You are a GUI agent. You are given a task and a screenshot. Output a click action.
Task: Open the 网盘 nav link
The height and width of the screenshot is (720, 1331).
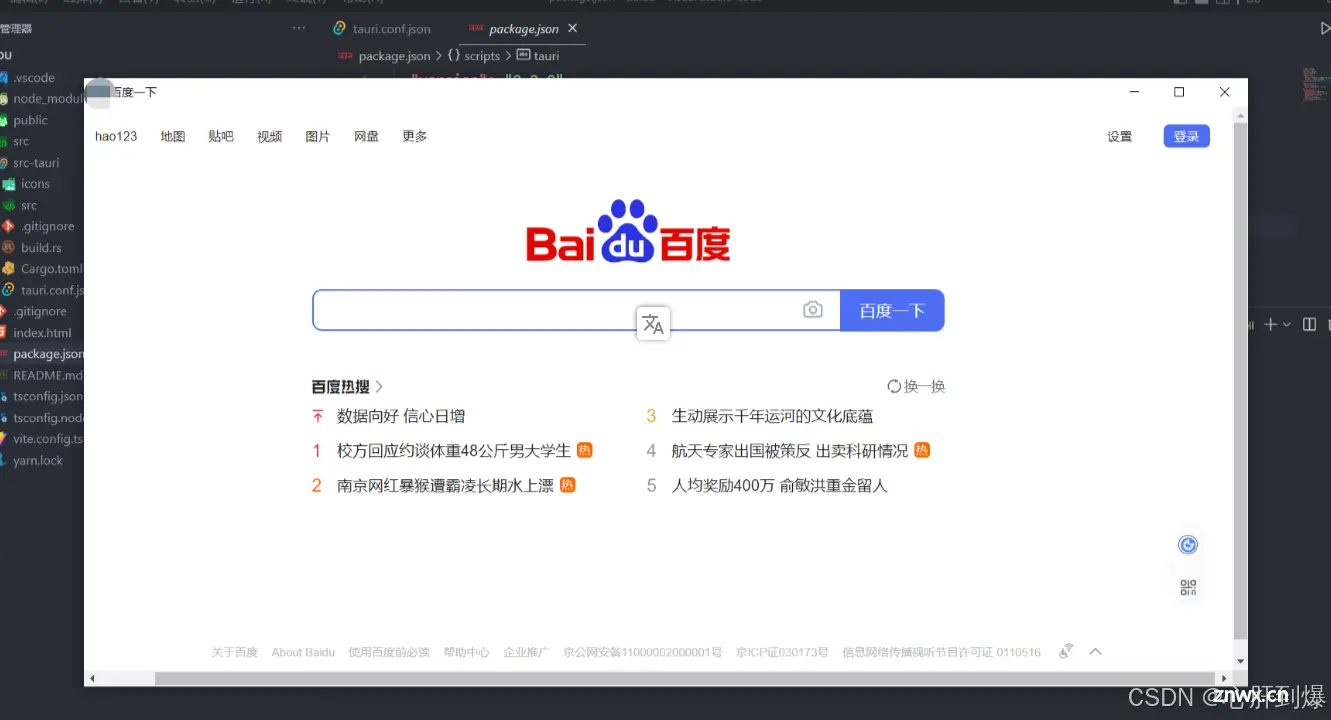(x=366, y=136)
